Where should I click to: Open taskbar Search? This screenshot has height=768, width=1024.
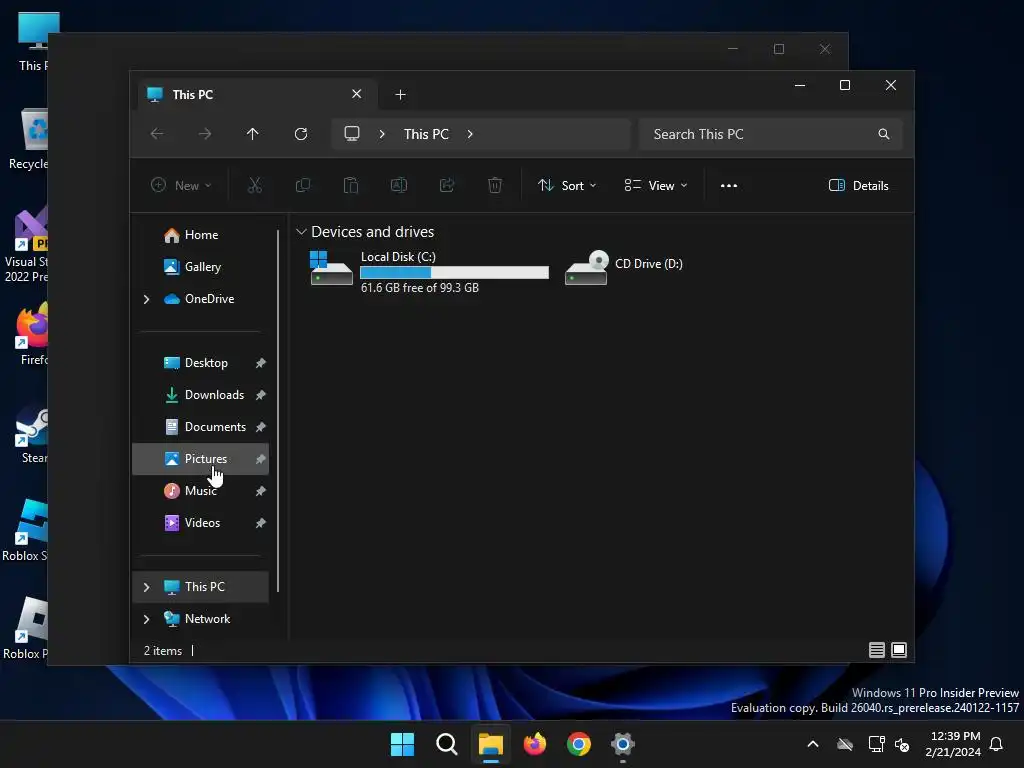(x=447, y=744)
